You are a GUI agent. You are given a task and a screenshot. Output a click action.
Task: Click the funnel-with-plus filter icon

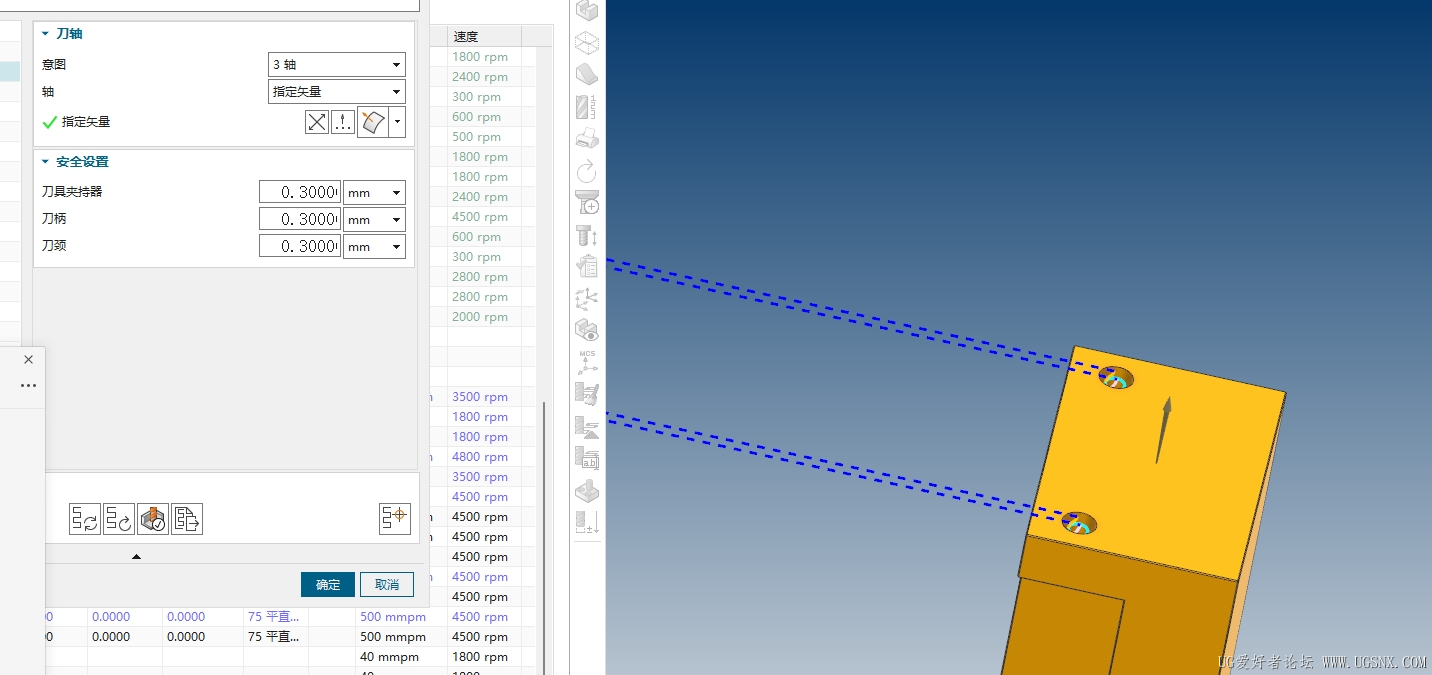click(587, 202)
